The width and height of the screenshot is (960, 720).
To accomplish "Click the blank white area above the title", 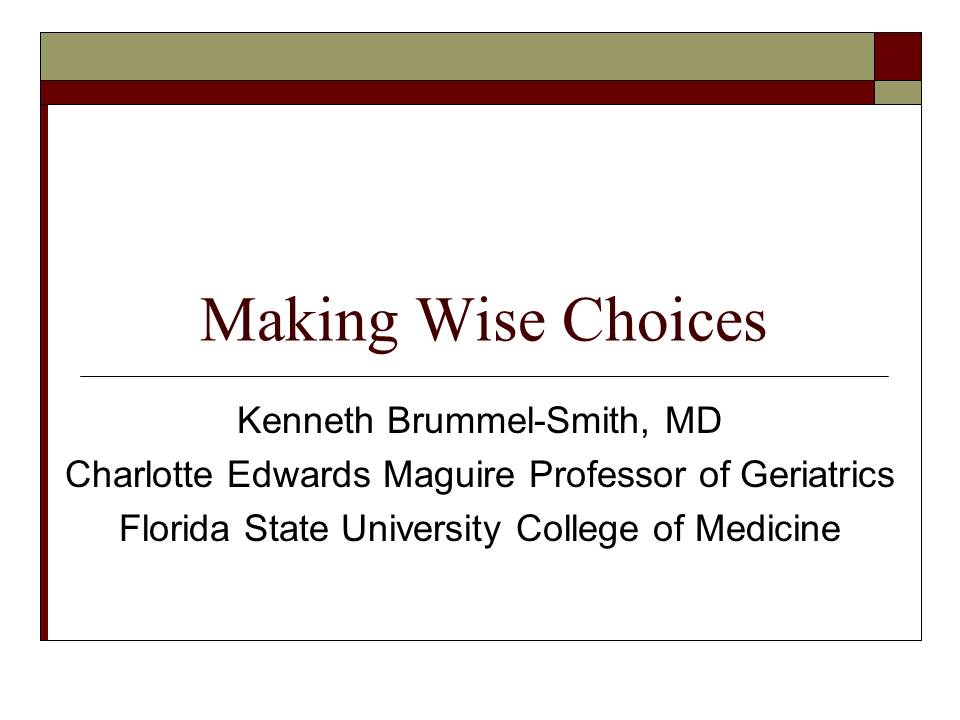I will pyautogui.click(x=484, y=196).
